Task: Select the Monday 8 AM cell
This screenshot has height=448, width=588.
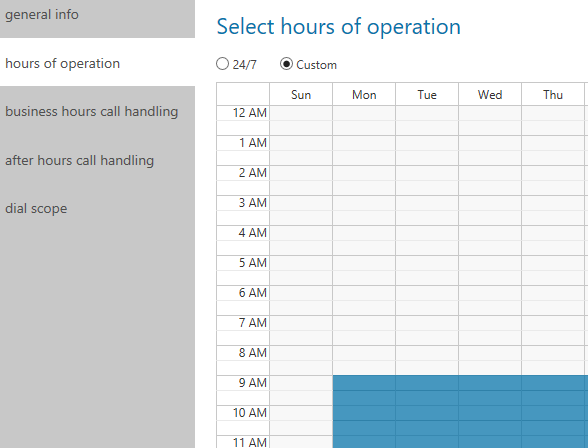Action: 364,353
